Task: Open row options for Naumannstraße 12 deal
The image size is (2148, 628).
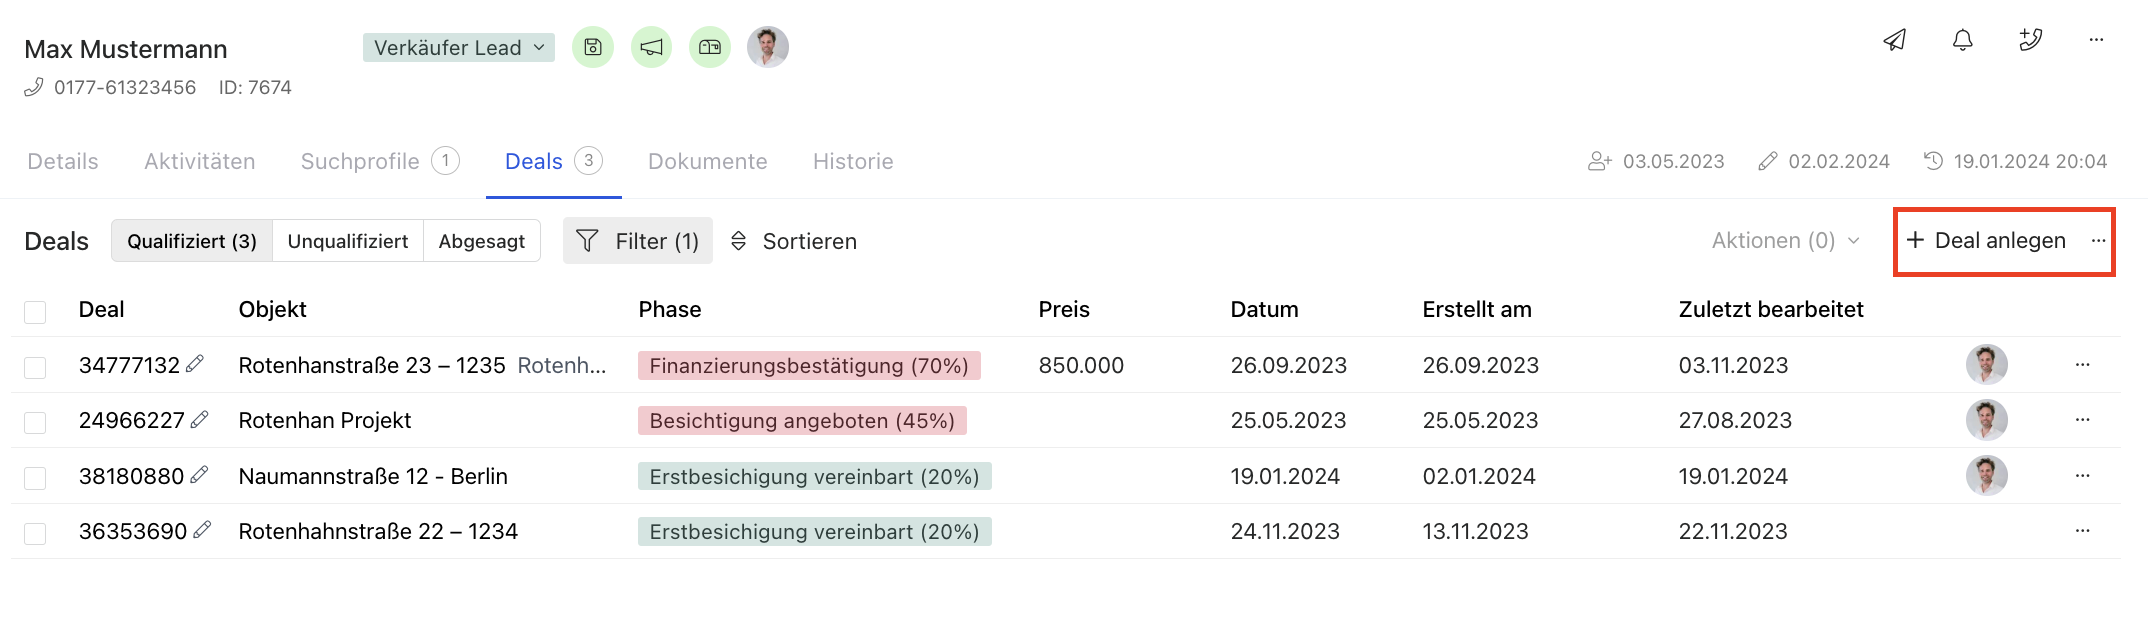Action: [2082, 476]
